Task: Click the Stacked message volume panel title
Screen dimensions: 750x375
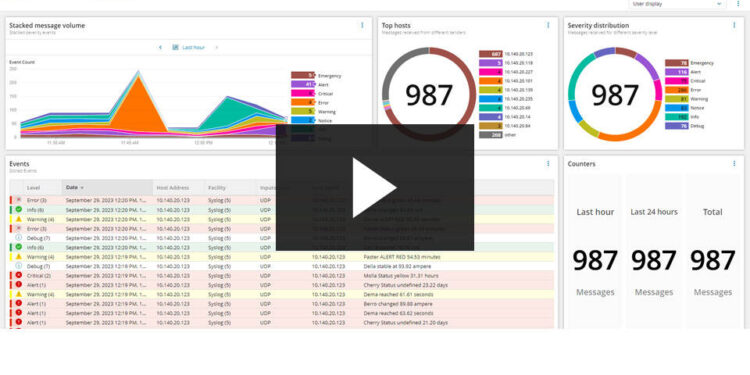Action: (x=47, y=25)
